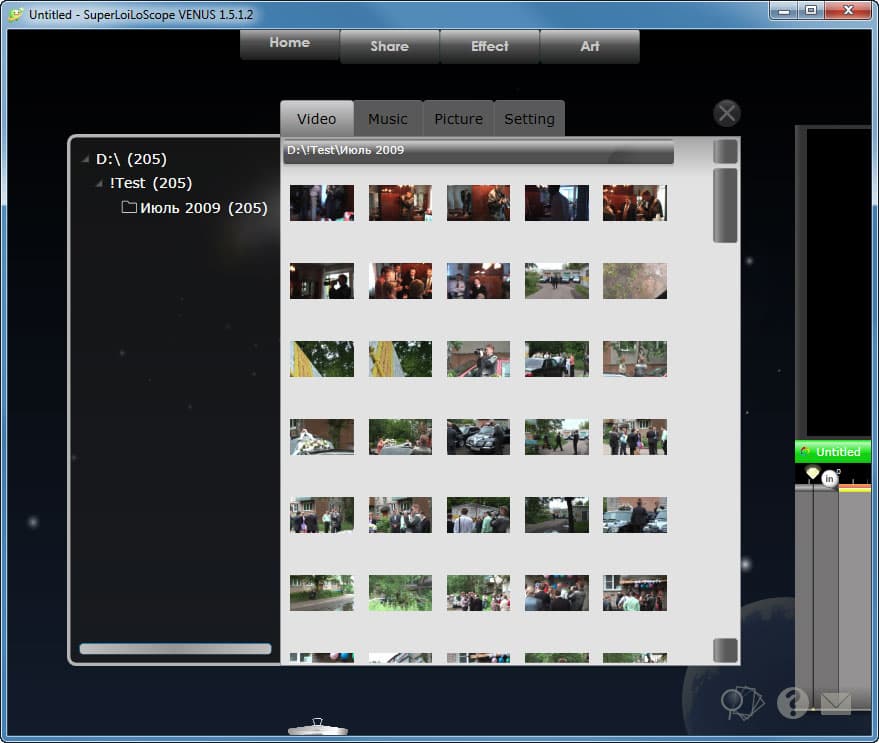Click the horizontal scrollbar under folder tree
The width and height of the screenshot is (879, 743).
click(x=175, y=649)
